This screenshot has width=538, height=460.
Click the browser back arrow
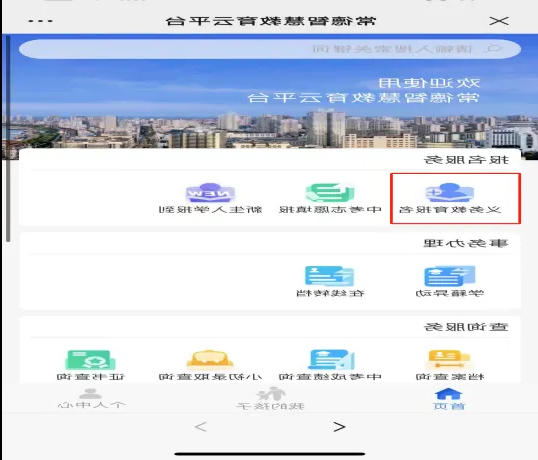click(x=200, y=427)
